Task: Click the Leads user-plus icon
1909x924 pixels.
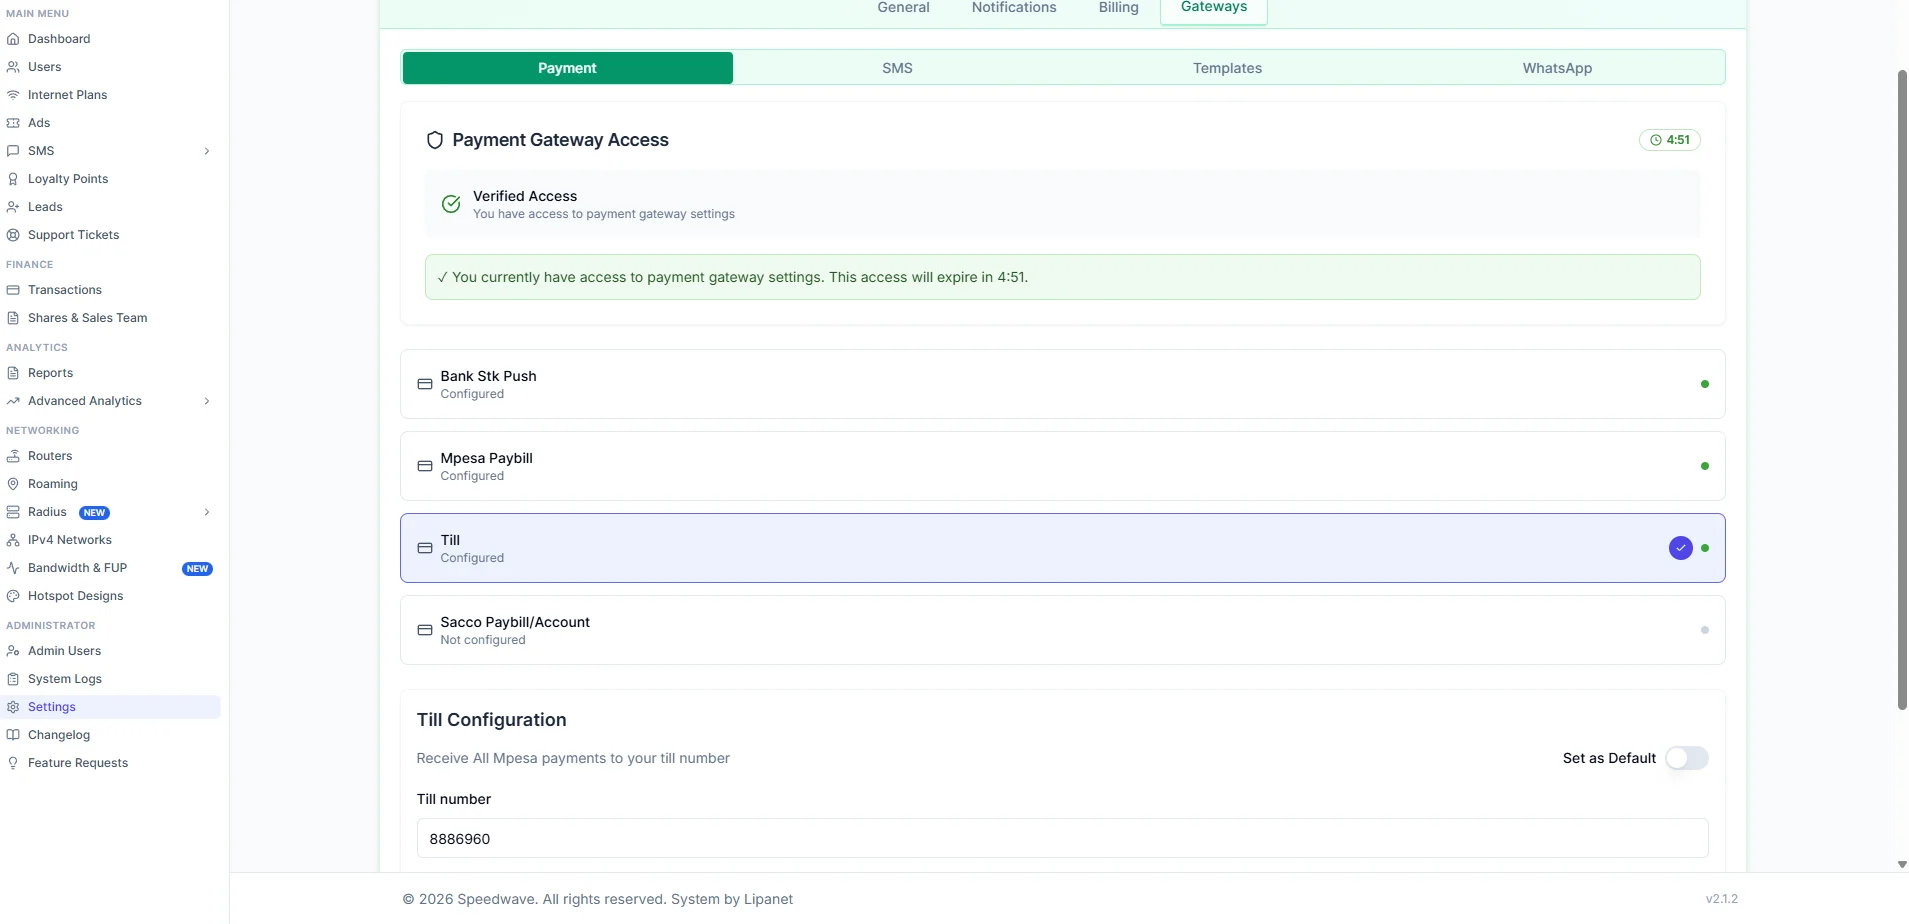Action: tap(13, 207)
